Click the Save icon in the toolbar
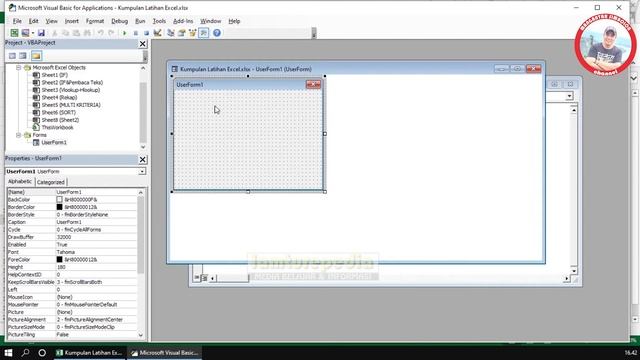This screenshot has width=640, height=360. [x=41, y=33]
